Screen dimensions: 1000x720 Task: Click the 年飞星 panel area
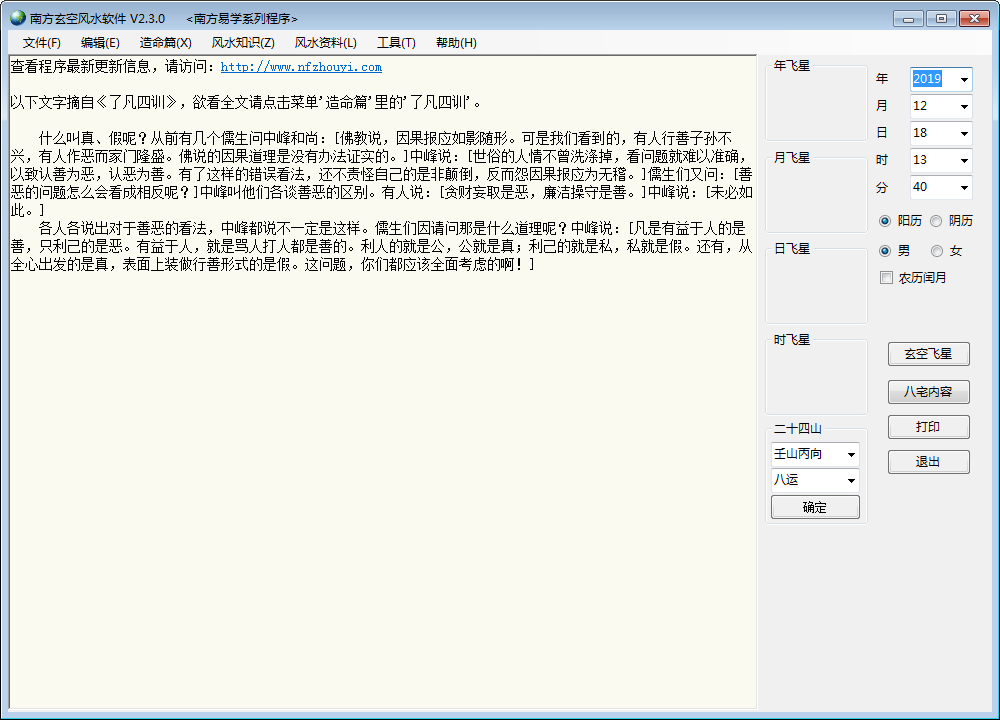pyautogui.click(x=816, y=102)
